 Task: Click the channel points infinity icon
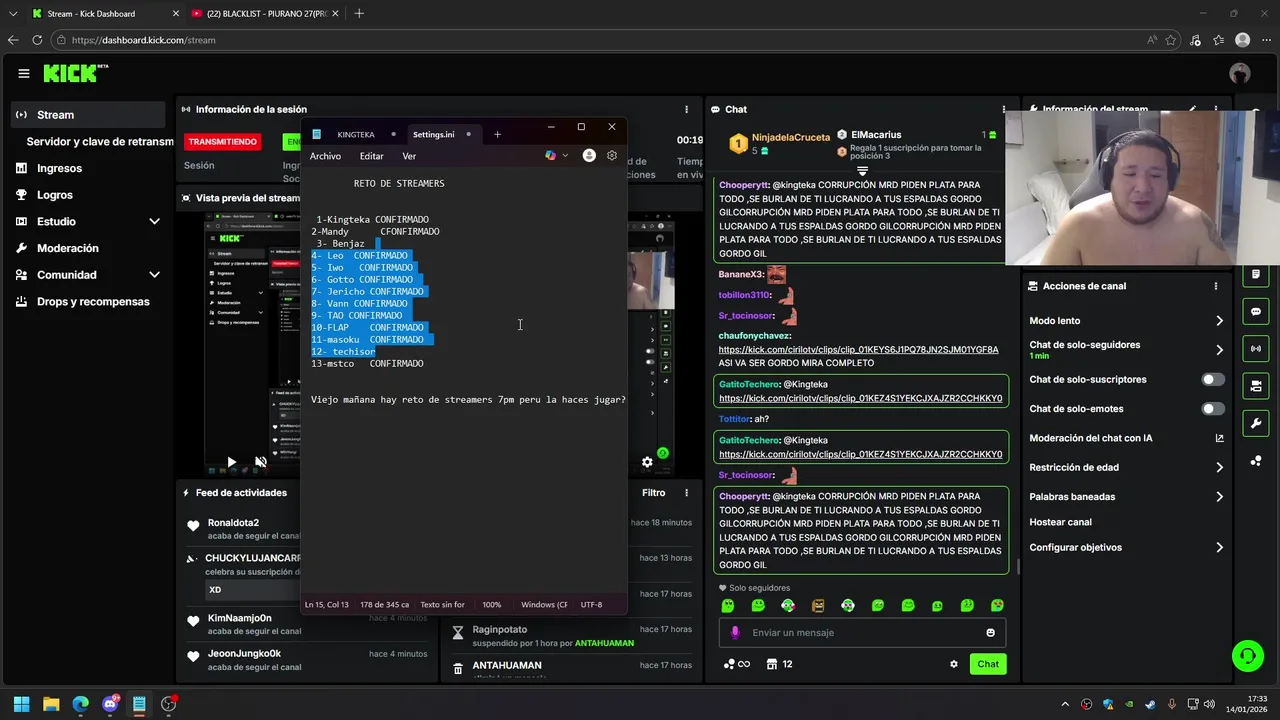pos(736,664)
